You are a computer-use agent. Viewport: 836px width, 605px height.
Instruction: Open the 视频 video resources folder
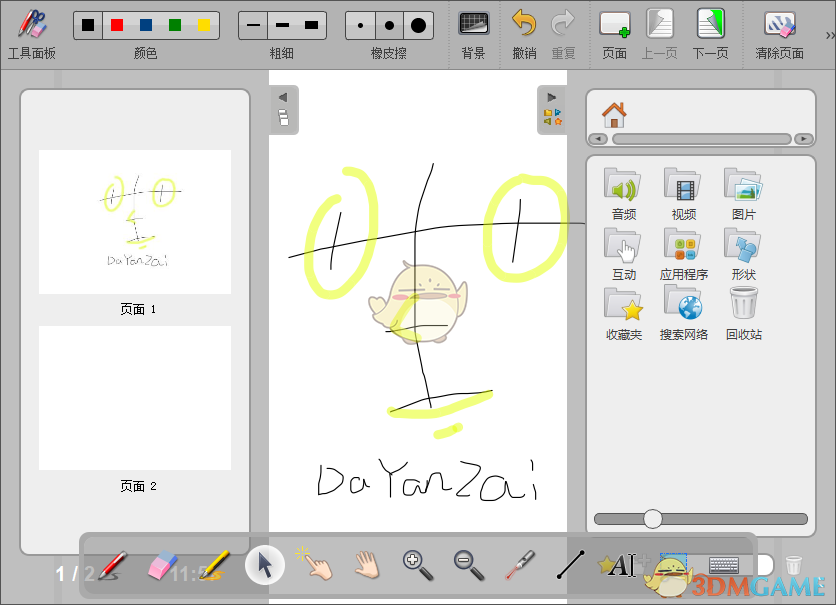(x=683, y=188)
